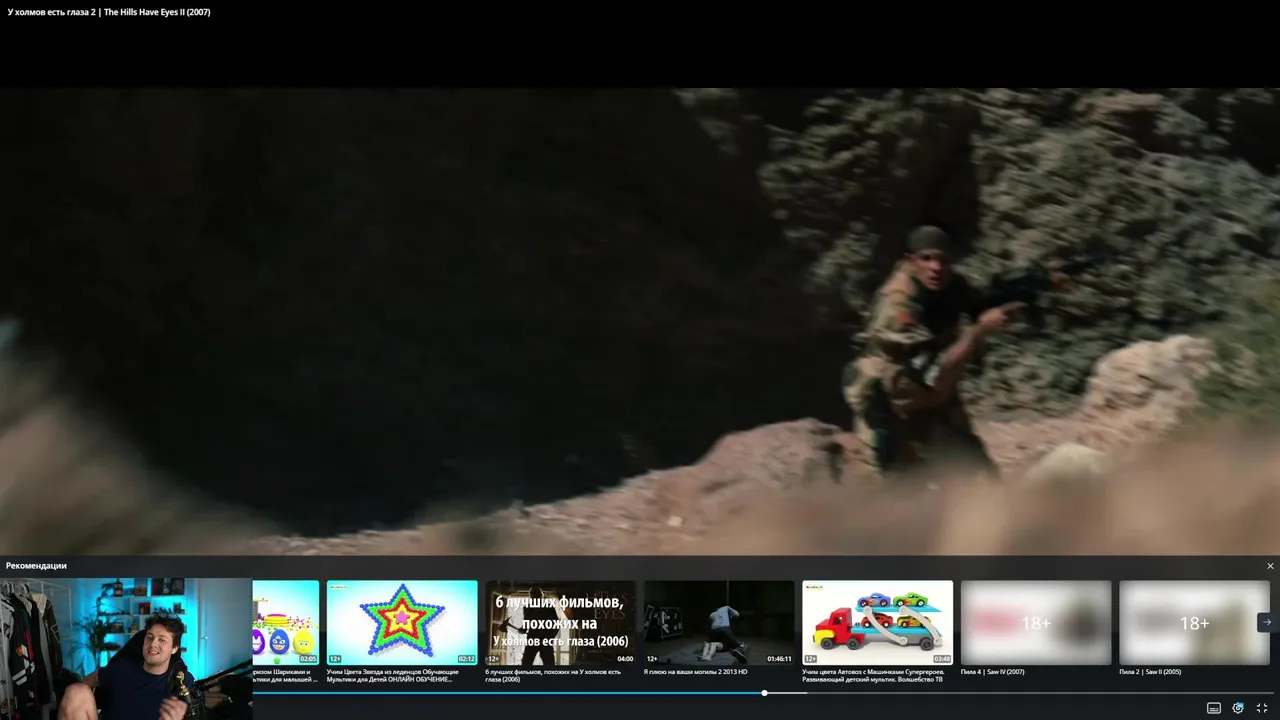Show next recommendations with the arrow button
This screenshot has width=1280, height=720.
tap(1266, 622)
